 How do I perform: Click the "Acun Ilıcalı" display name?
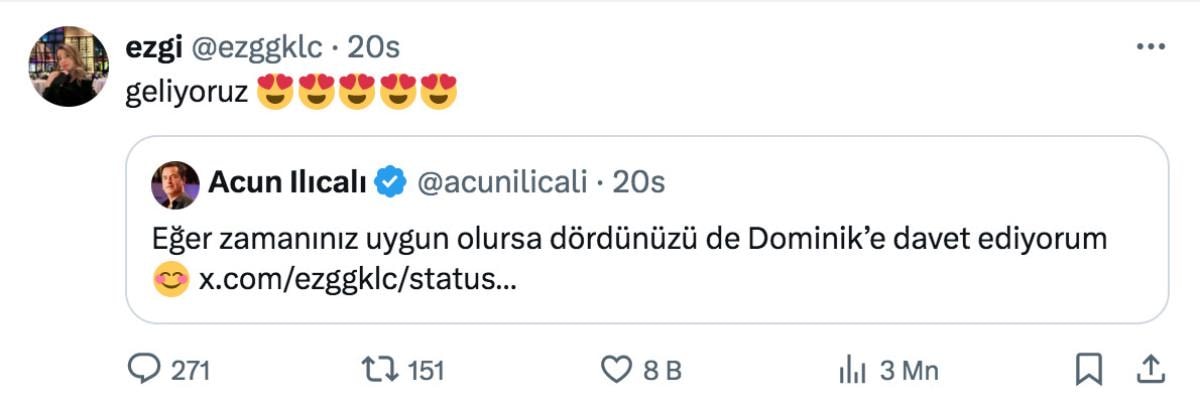[288, 183]
